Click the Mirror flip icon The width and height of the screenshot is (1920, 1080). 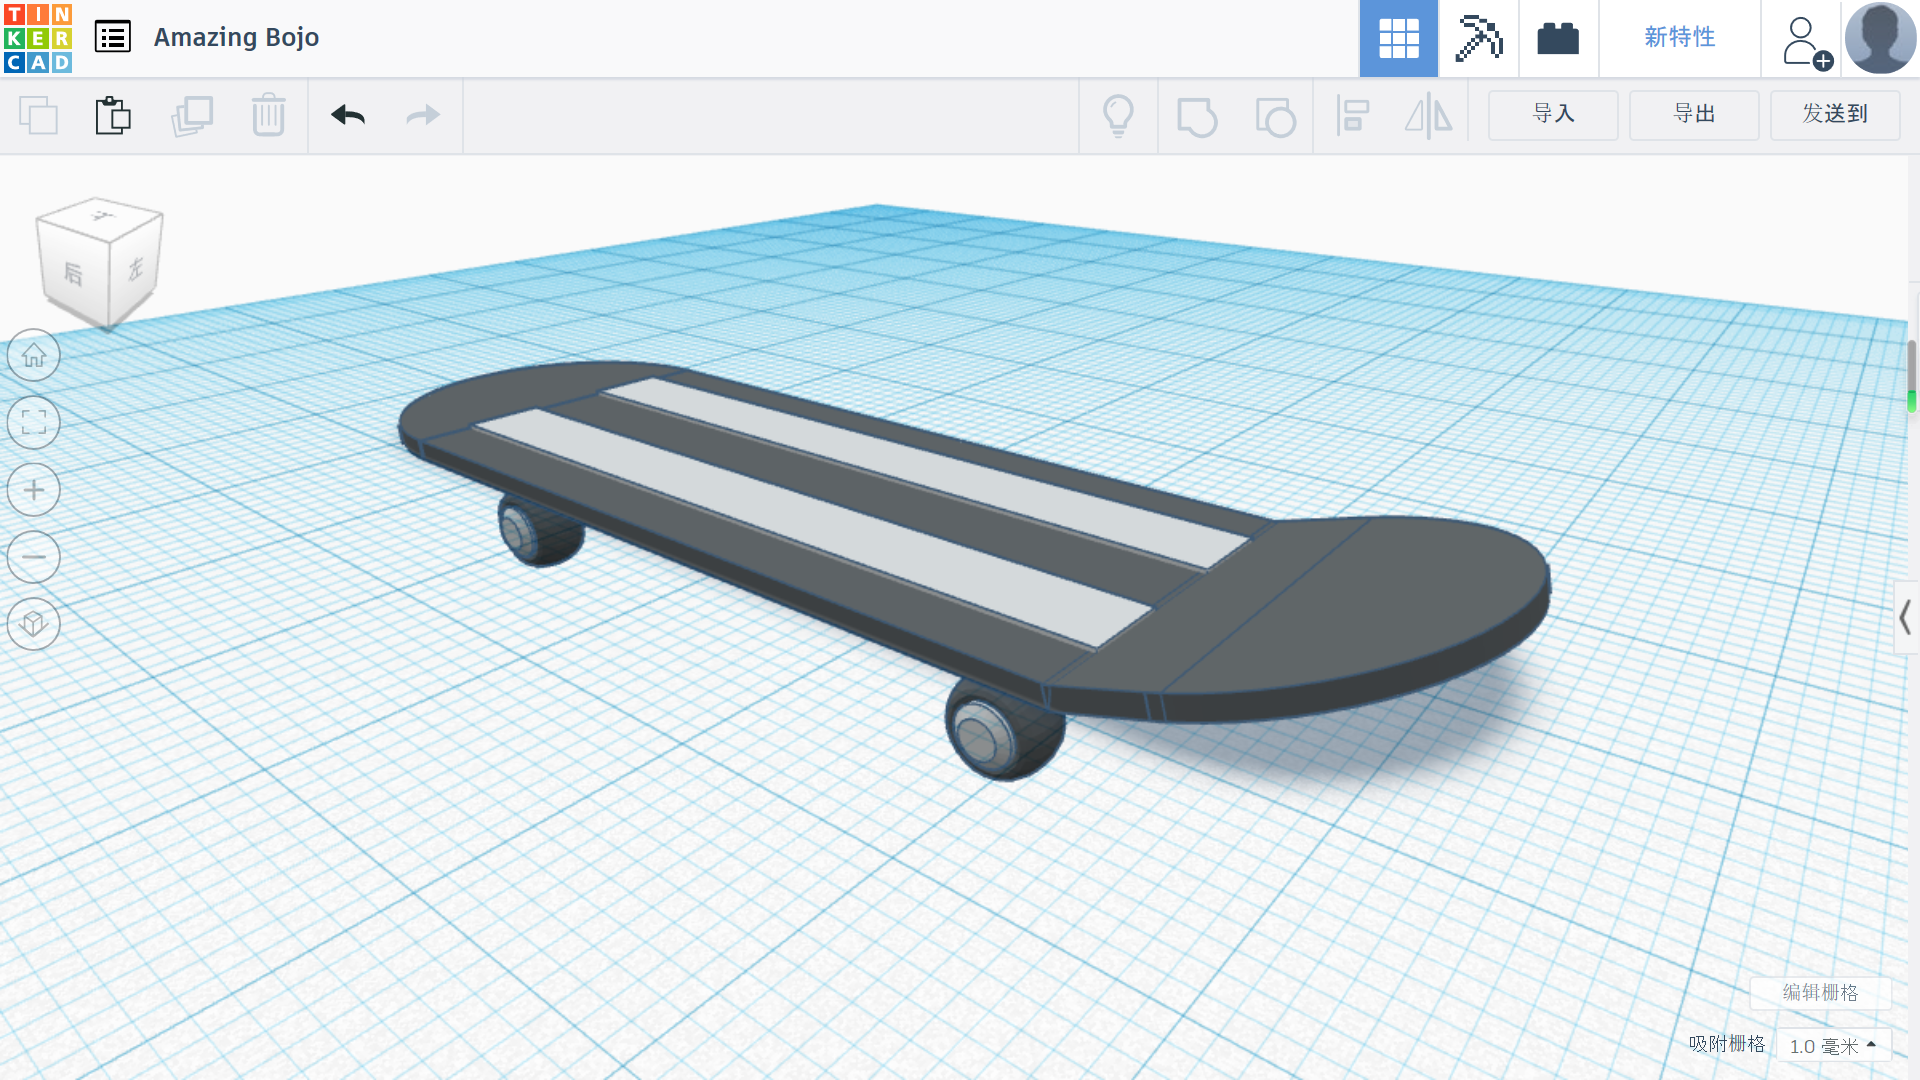click(1428, 116)
